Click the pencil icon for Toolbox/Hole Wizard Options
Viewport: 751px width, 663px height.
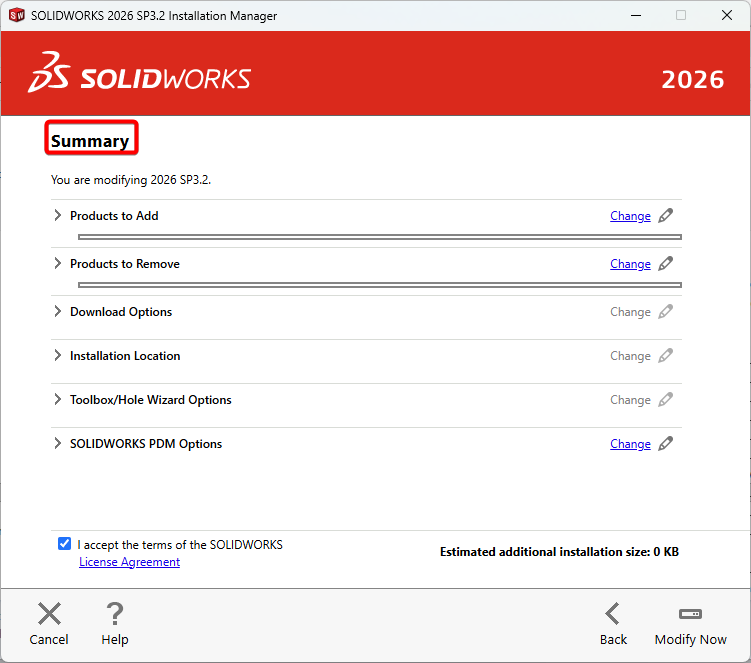[665, 400]
